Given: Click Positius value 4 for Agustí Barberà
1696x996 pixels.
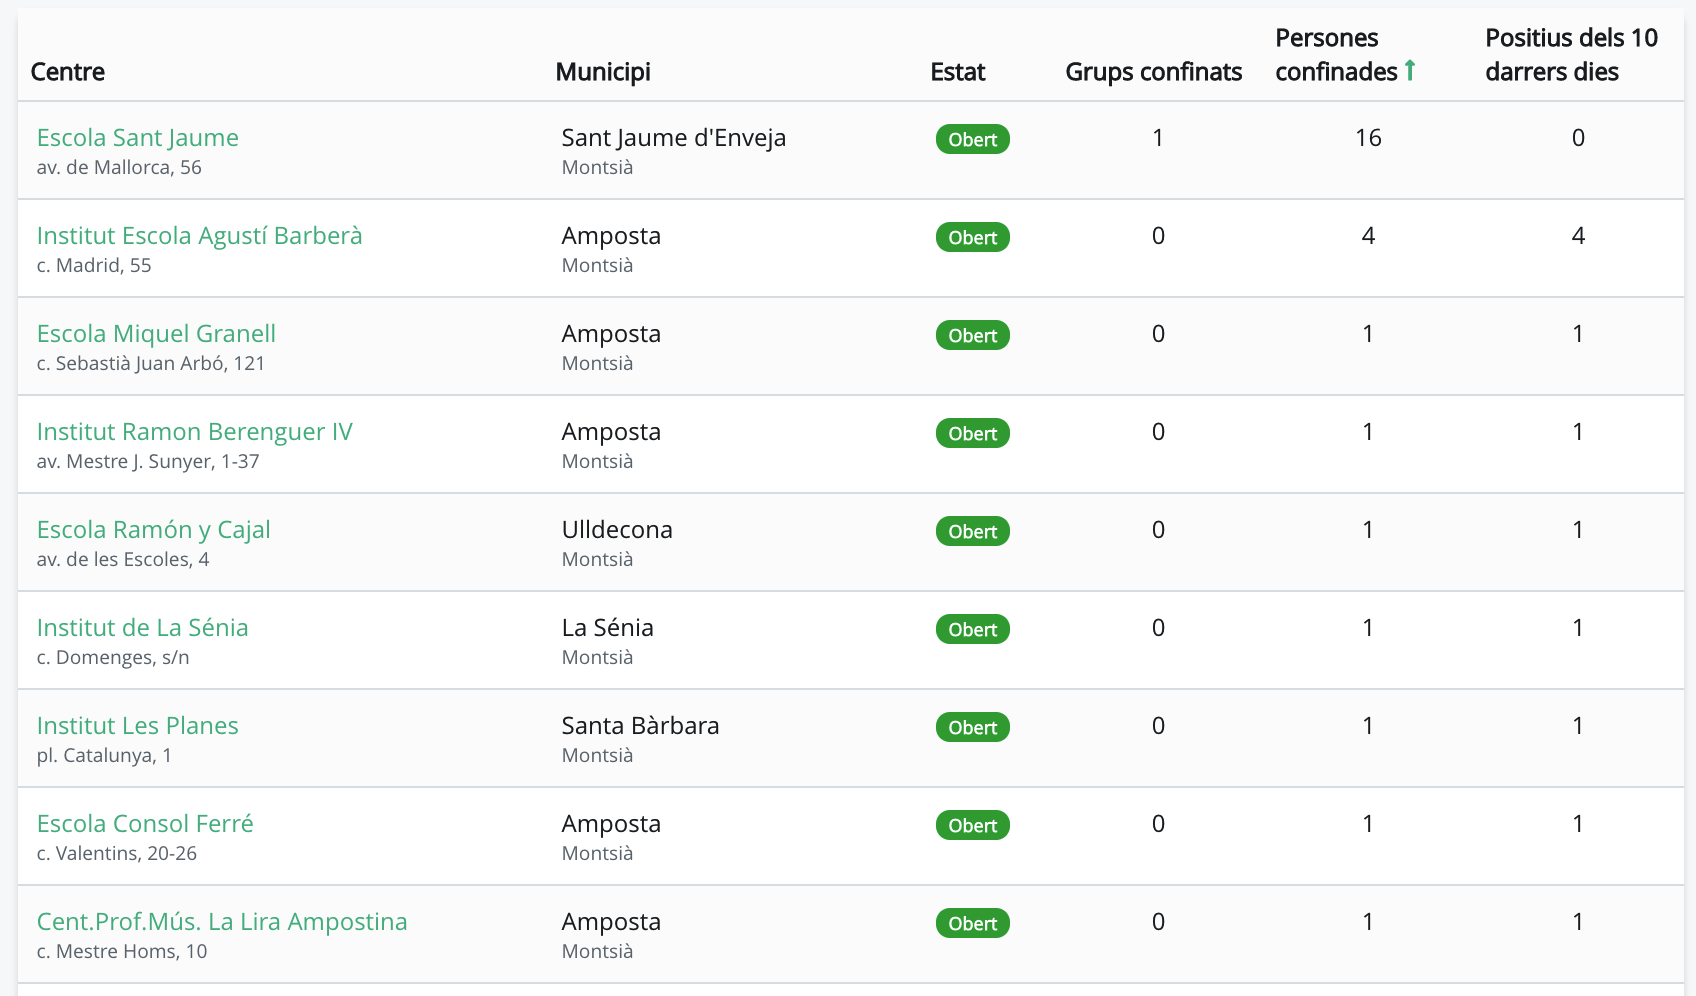Looking at the screenshot, I should (x=1578, y=236).
